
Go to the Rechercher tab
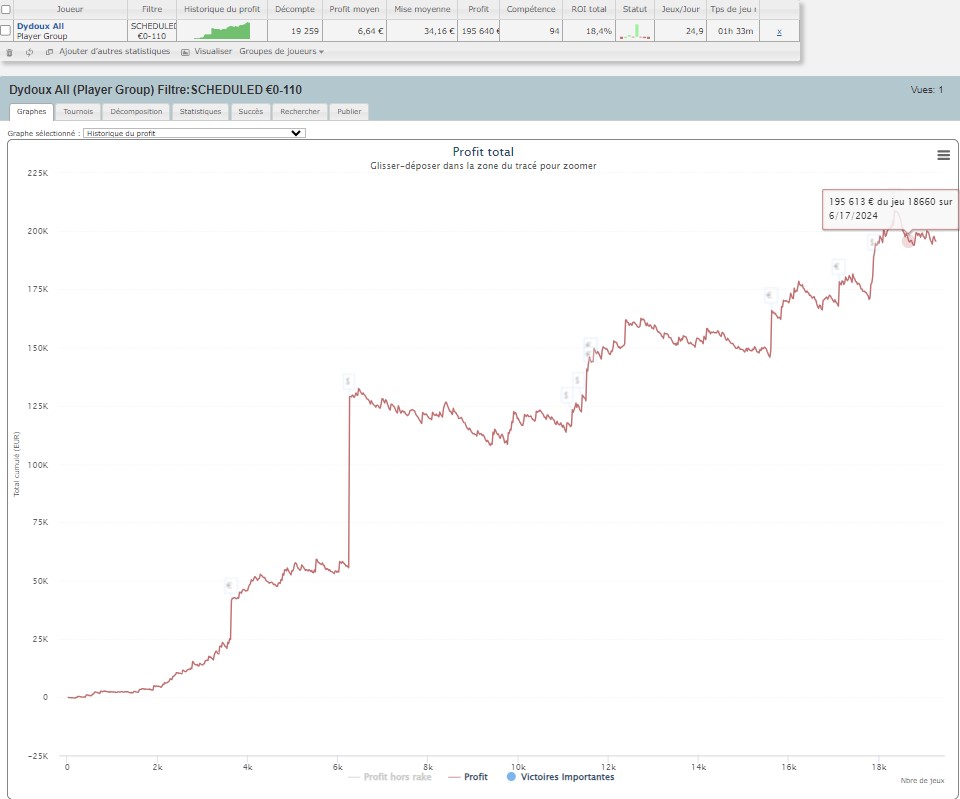300,111
